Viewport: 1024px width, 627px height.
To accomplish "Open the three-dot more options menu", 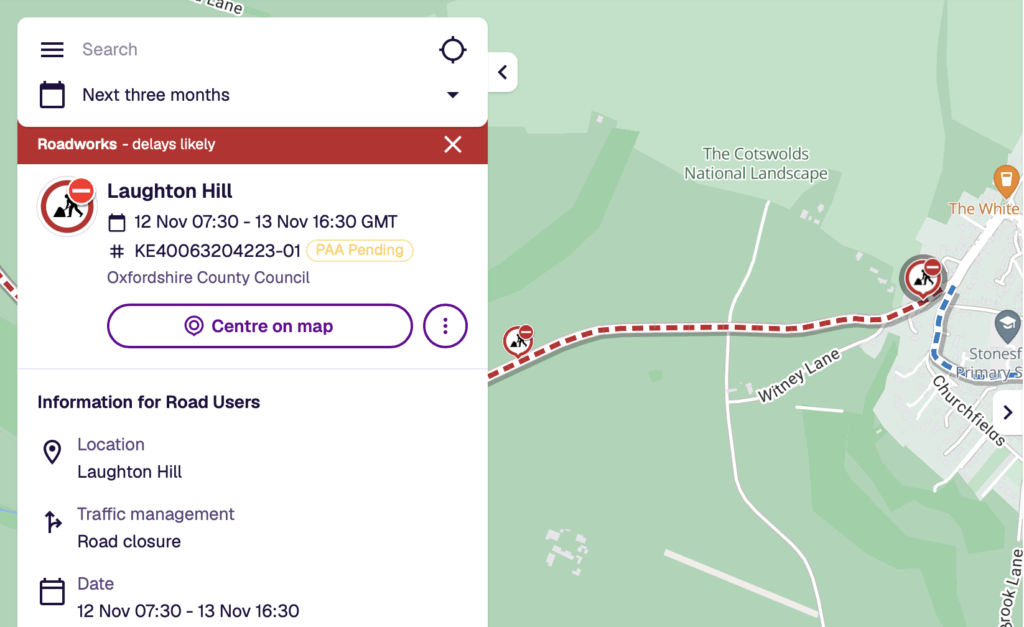I will pos(445,326).
